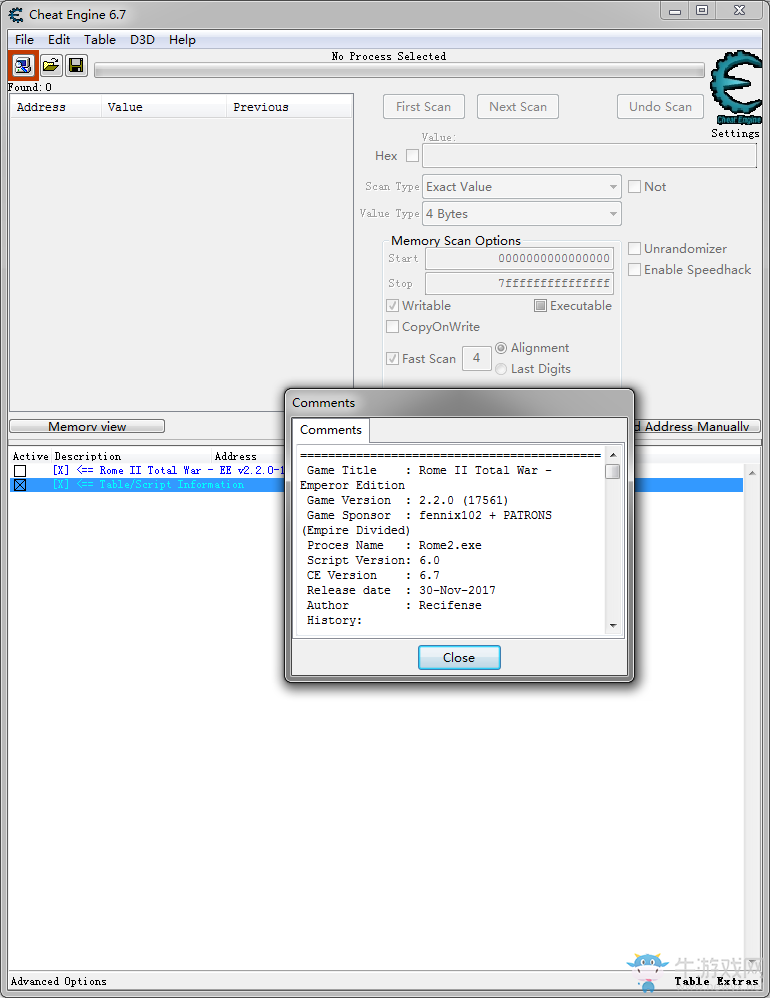
Task: Click the 'Author : Recifense' line
Action: click(394, 605)
